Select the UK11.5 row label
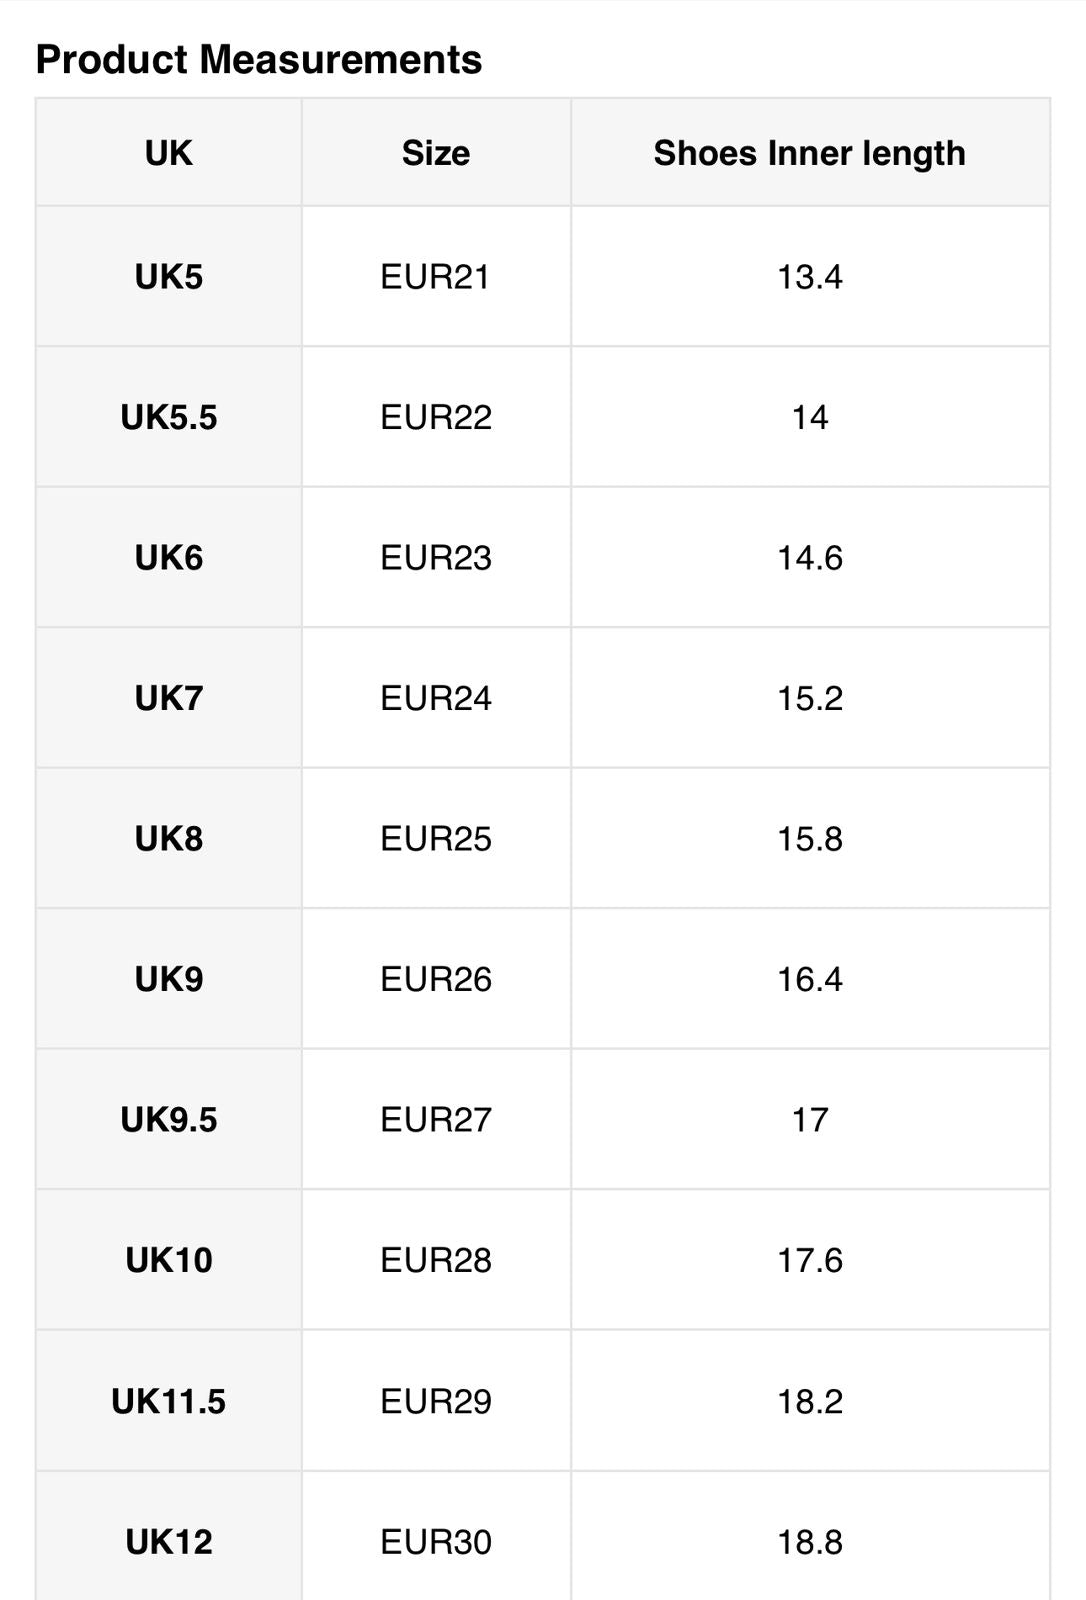Image resolution: width=1086 pixels, height=1600 pixels. [x=169, y=1401]
